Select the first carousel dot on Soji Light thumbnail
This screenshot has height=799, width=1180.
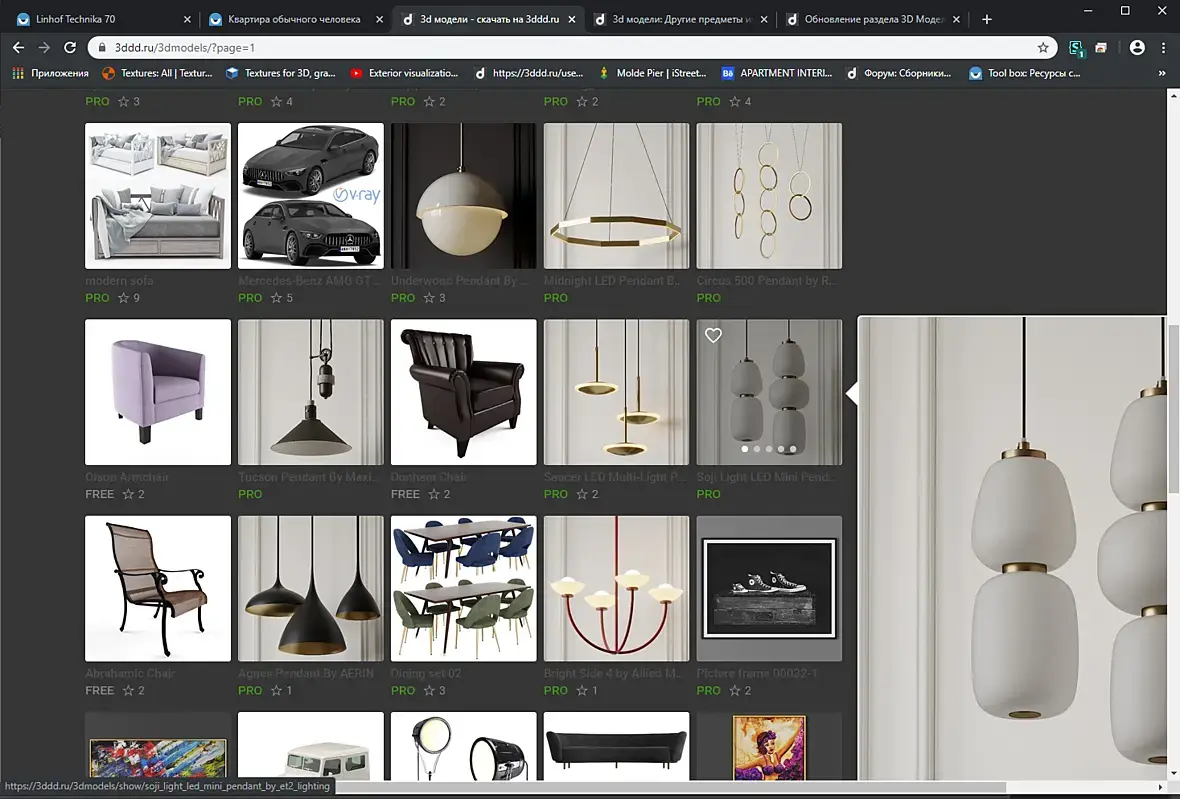coord(745,449)
